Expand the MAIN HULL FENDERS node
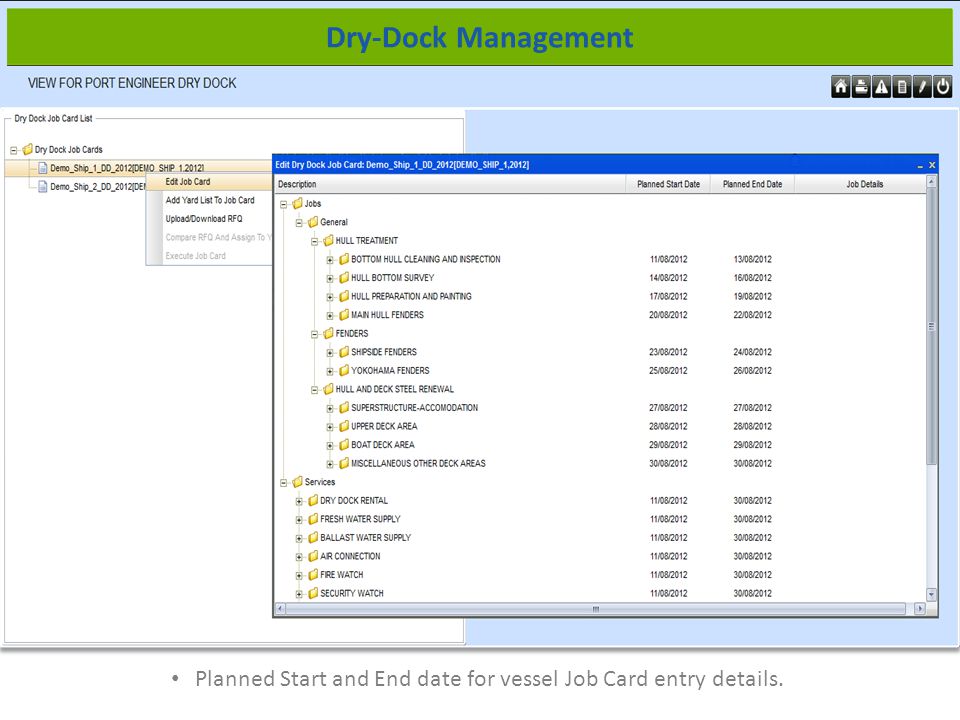This screenshot has width=960, height=720. pos(330,316)
